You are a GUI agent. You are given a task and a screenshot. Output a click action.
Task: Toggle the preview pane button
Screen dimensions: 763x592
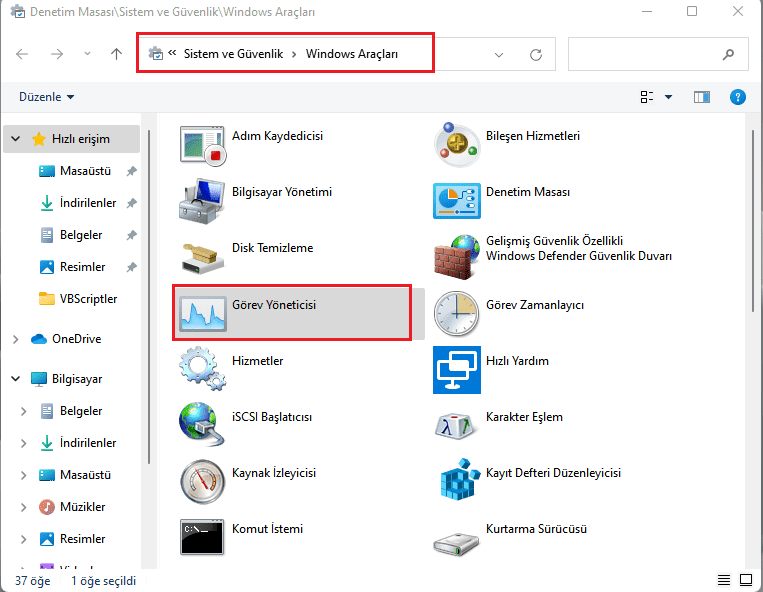point(702,97)
